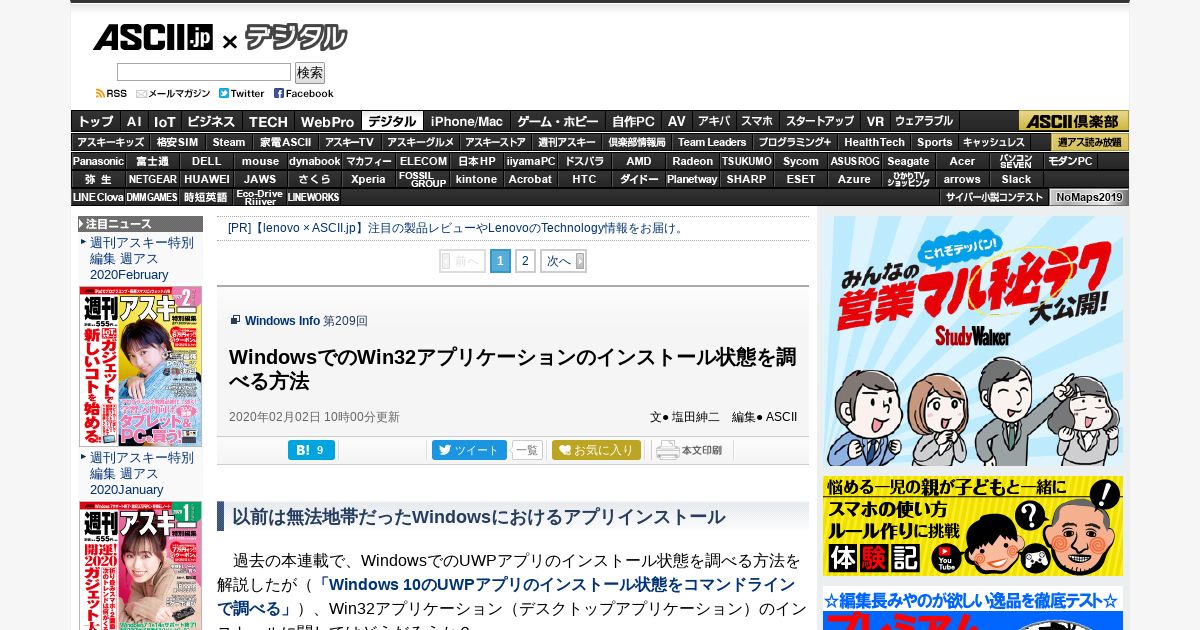Image resolution: width=1200 pixels, height=630 pixels.
Task: Click the デジタル logo in header
Action: click(x=296, y=38)
